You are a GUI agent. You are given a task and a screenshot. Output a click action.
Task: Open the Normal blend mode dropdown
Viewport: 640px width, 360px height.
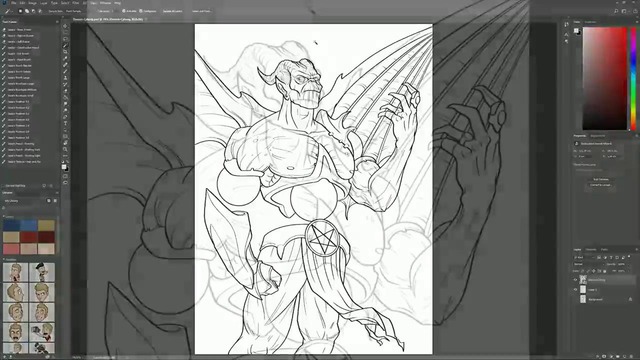point(589,264)
